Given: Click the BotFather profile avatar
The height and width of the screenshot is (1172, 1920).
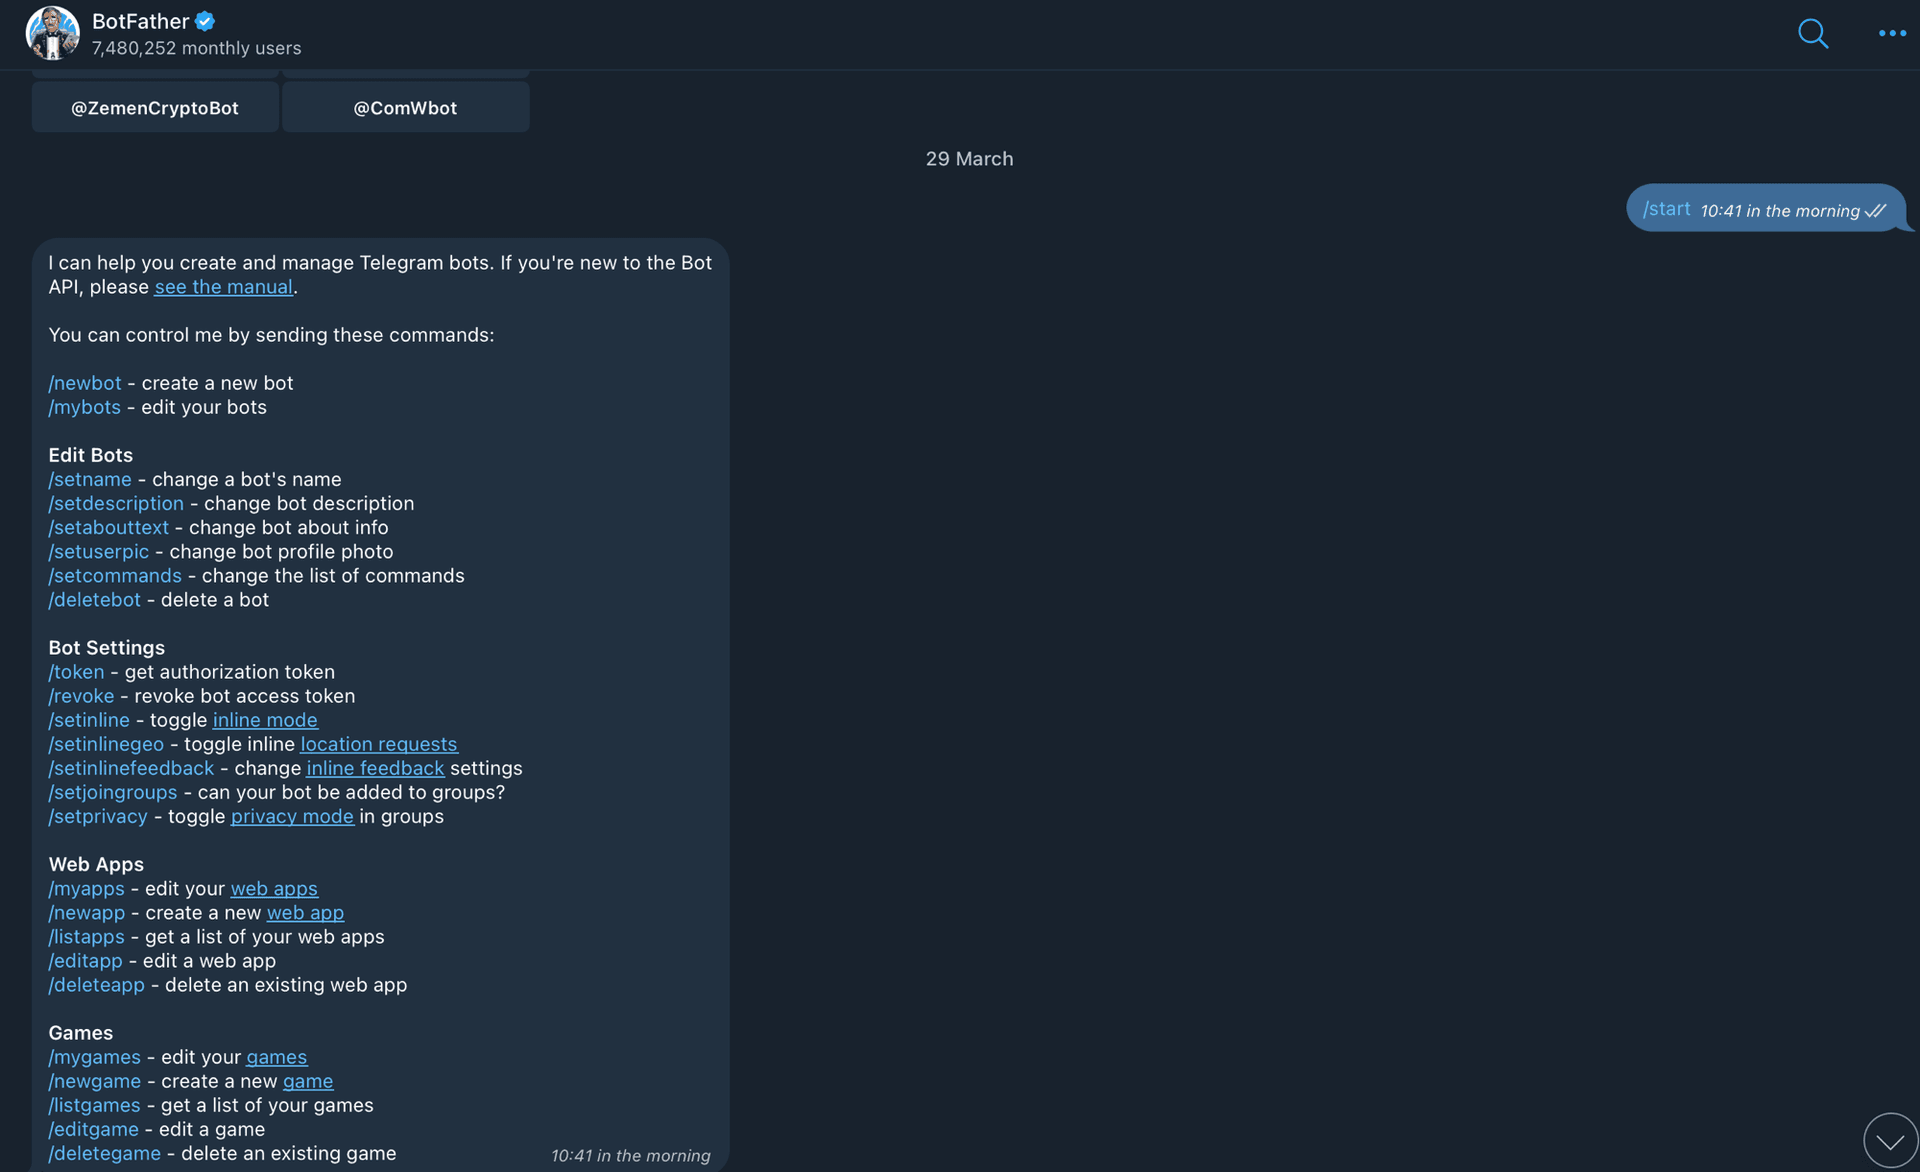Looking at the screenshot, I should click(52, 33).
